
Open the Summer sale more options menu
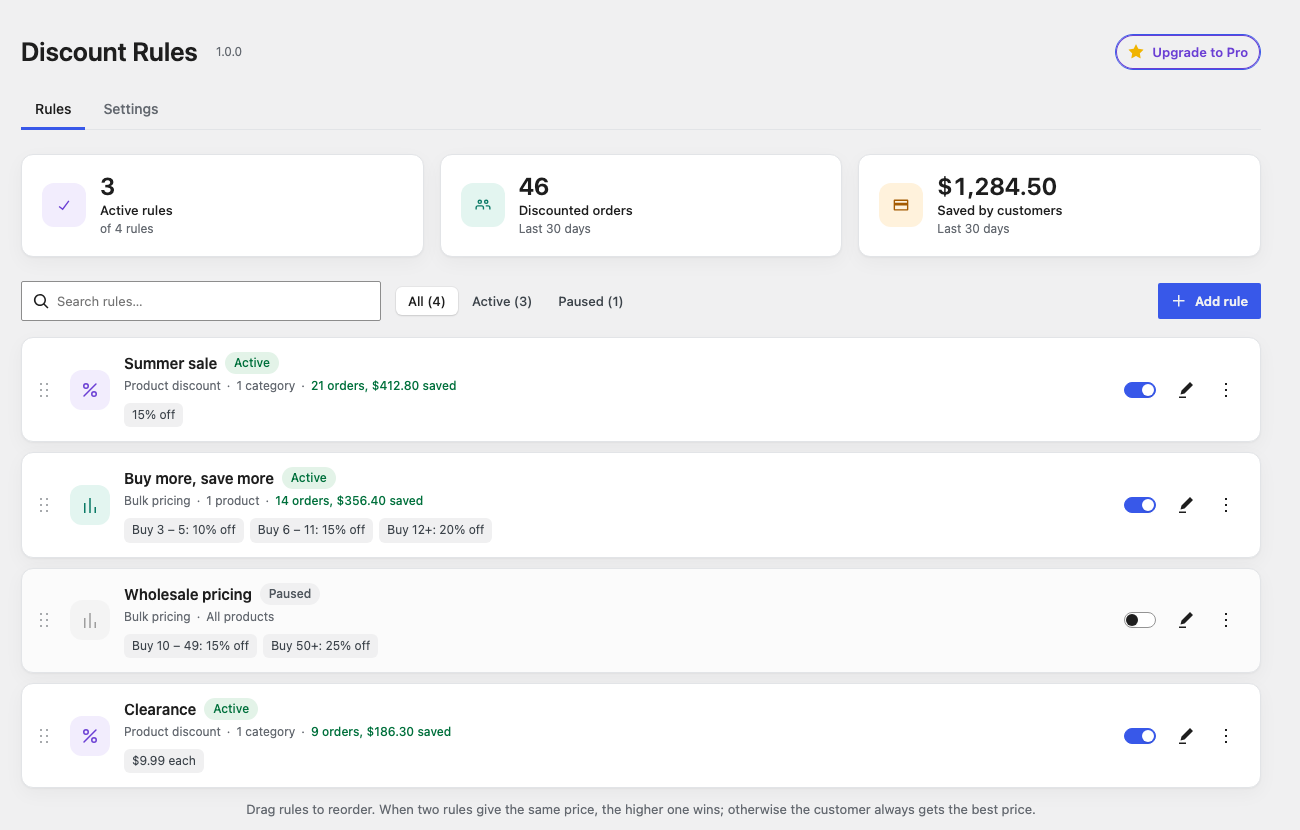pyautogui.click(x=1226, y=390)
